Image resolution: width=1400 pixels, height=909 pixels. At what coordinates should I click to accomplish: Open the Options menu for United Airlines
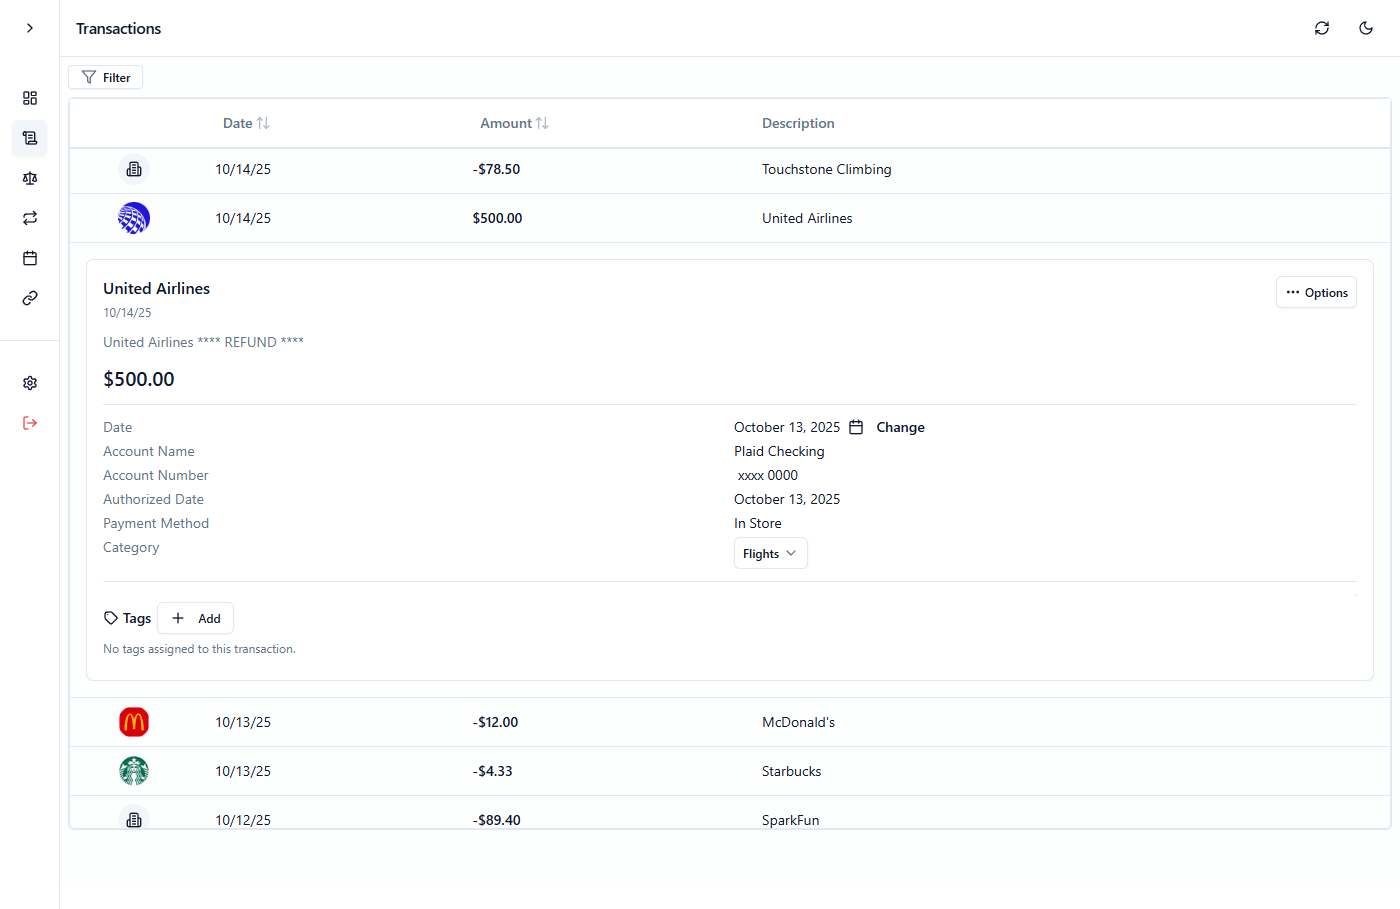point(1316,292)
